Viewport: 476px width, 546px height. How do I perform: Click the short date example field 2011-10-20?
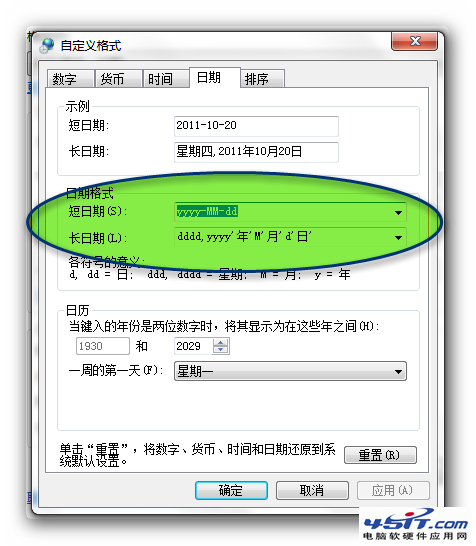click(256, 126)
